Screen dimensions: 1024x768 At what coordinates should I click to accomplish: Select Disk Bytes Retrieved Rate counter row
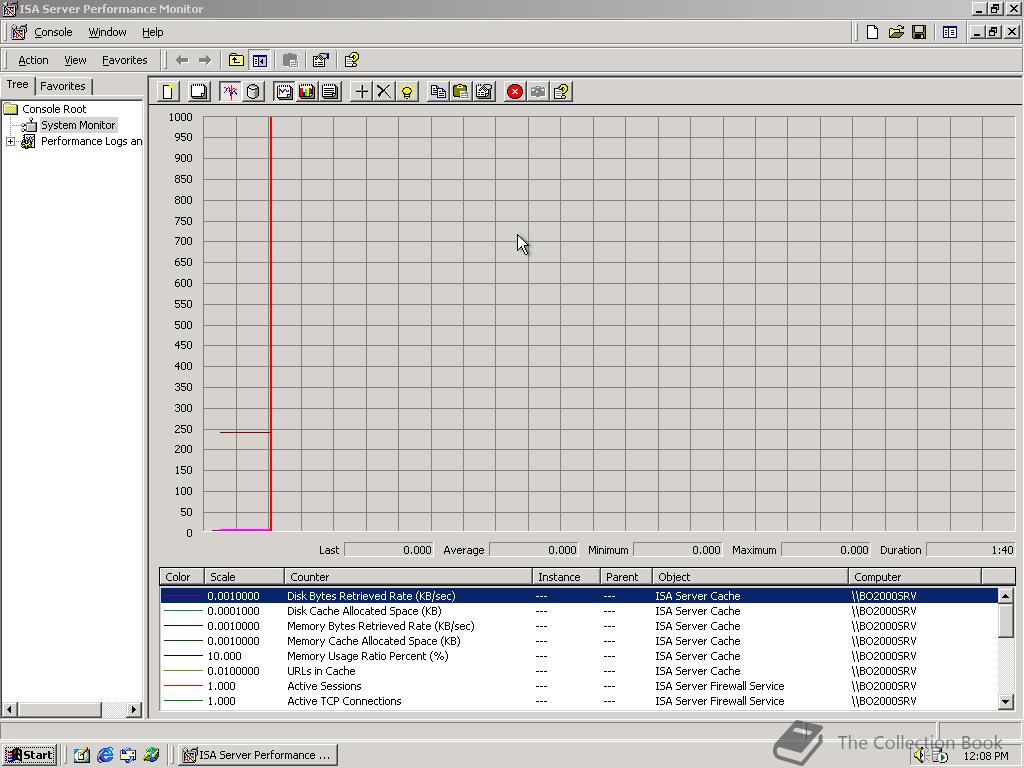579,596
